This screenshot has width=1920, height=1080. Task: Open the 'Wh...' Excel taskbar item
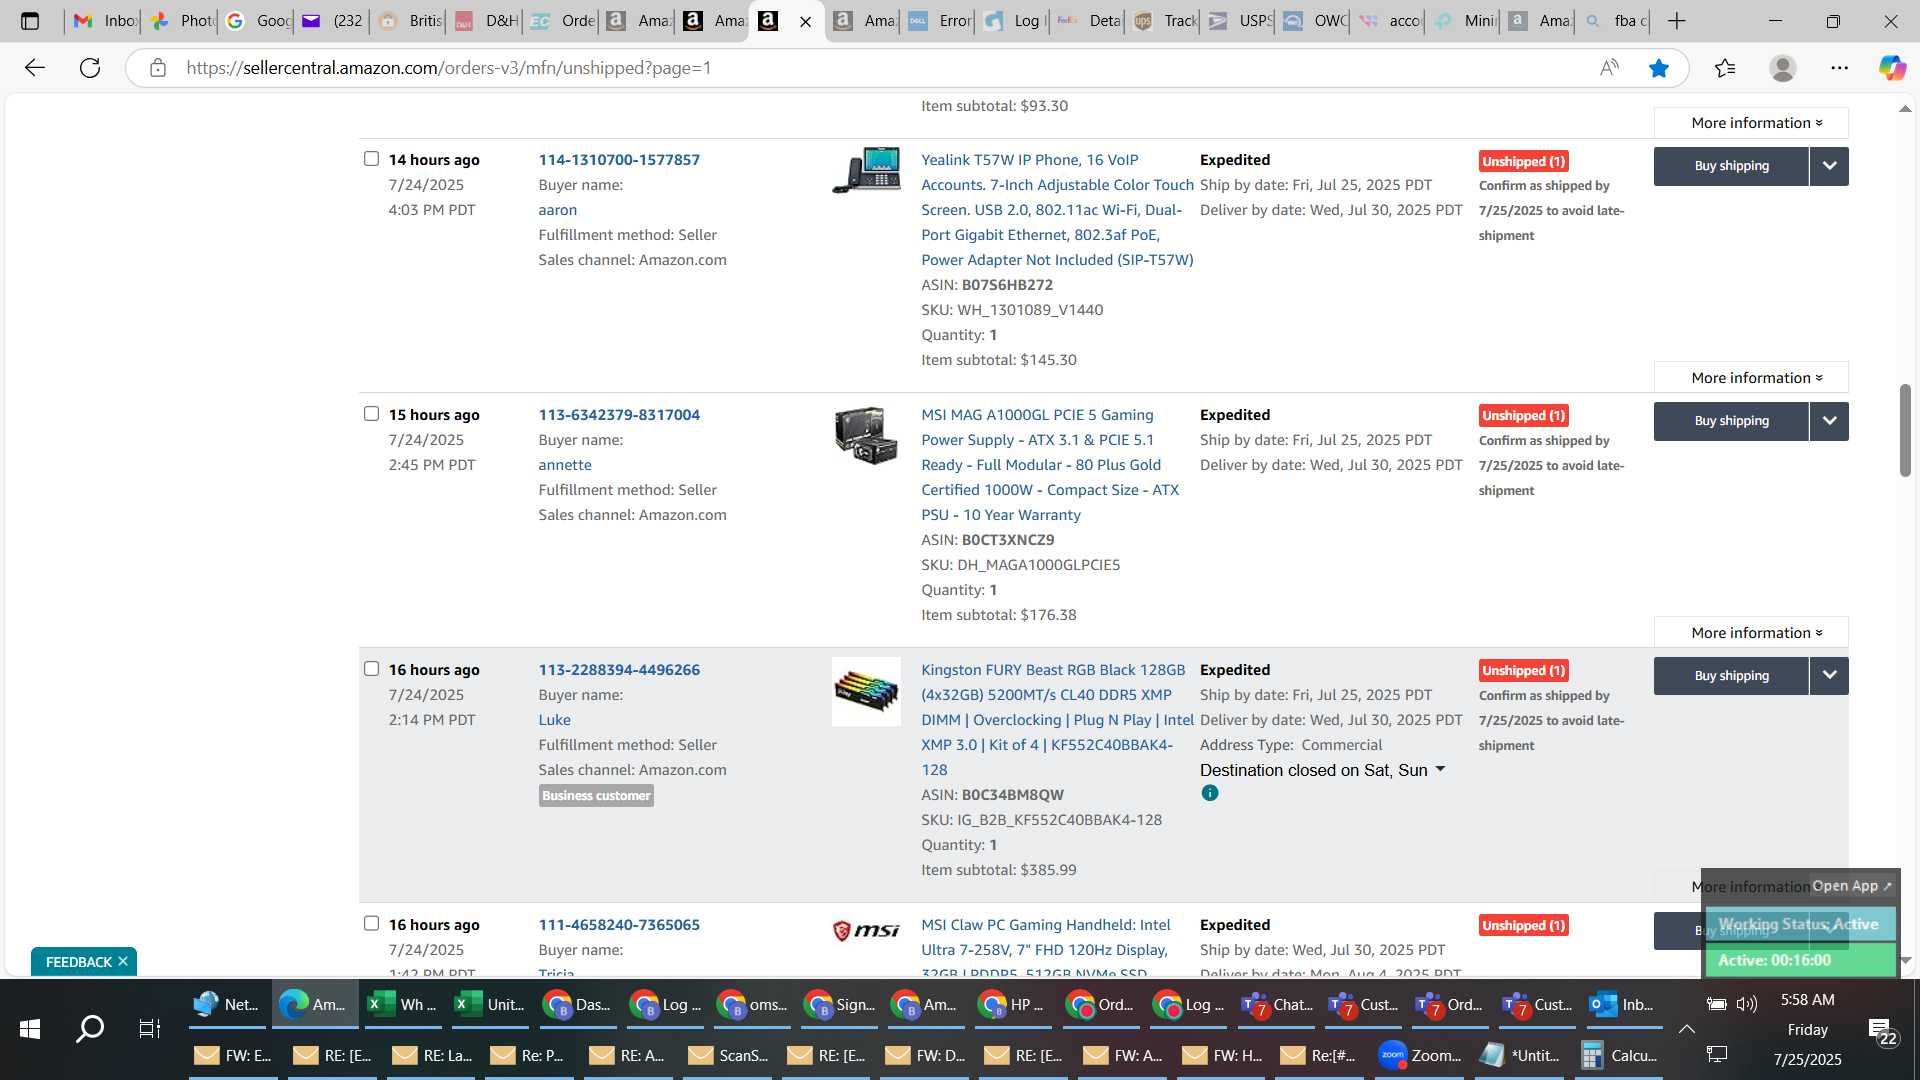(402, 1005)
